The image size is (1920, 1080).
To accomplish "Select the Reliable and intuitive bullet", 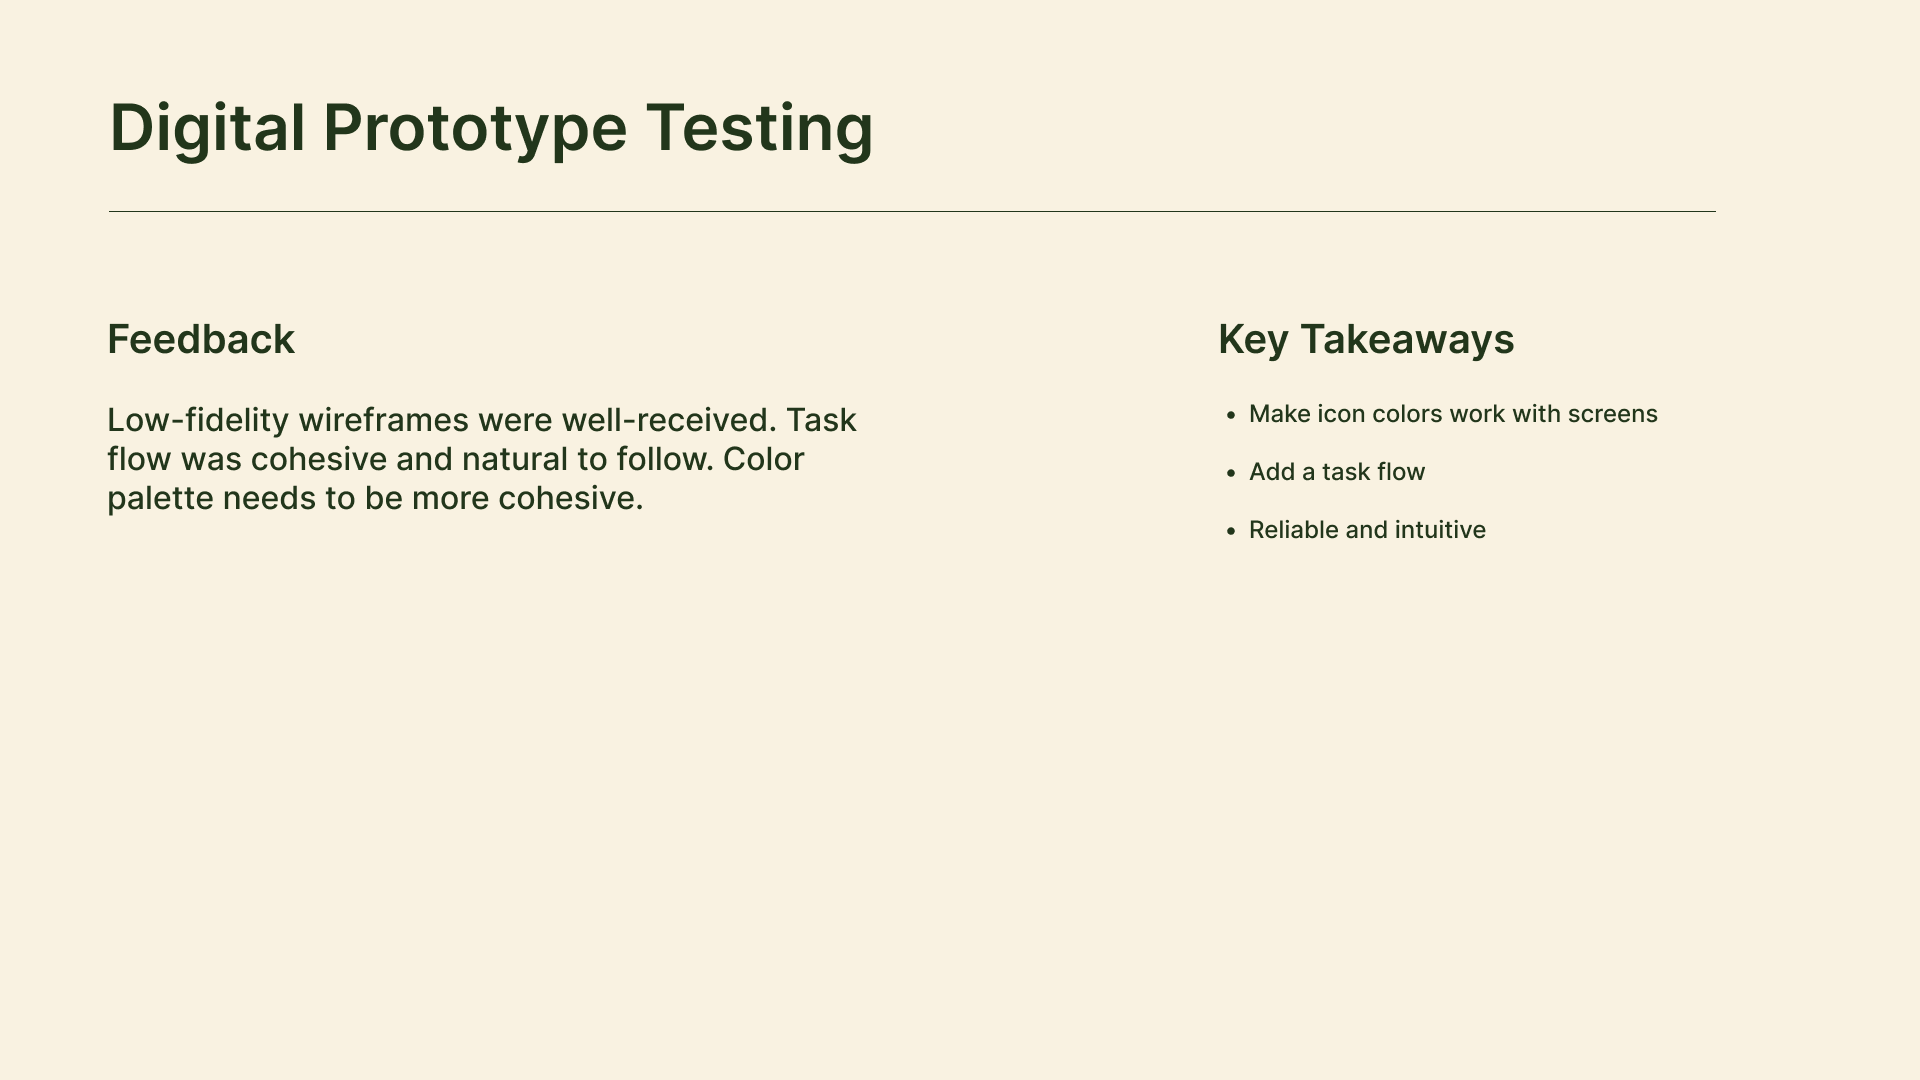I will (1366, 530).
